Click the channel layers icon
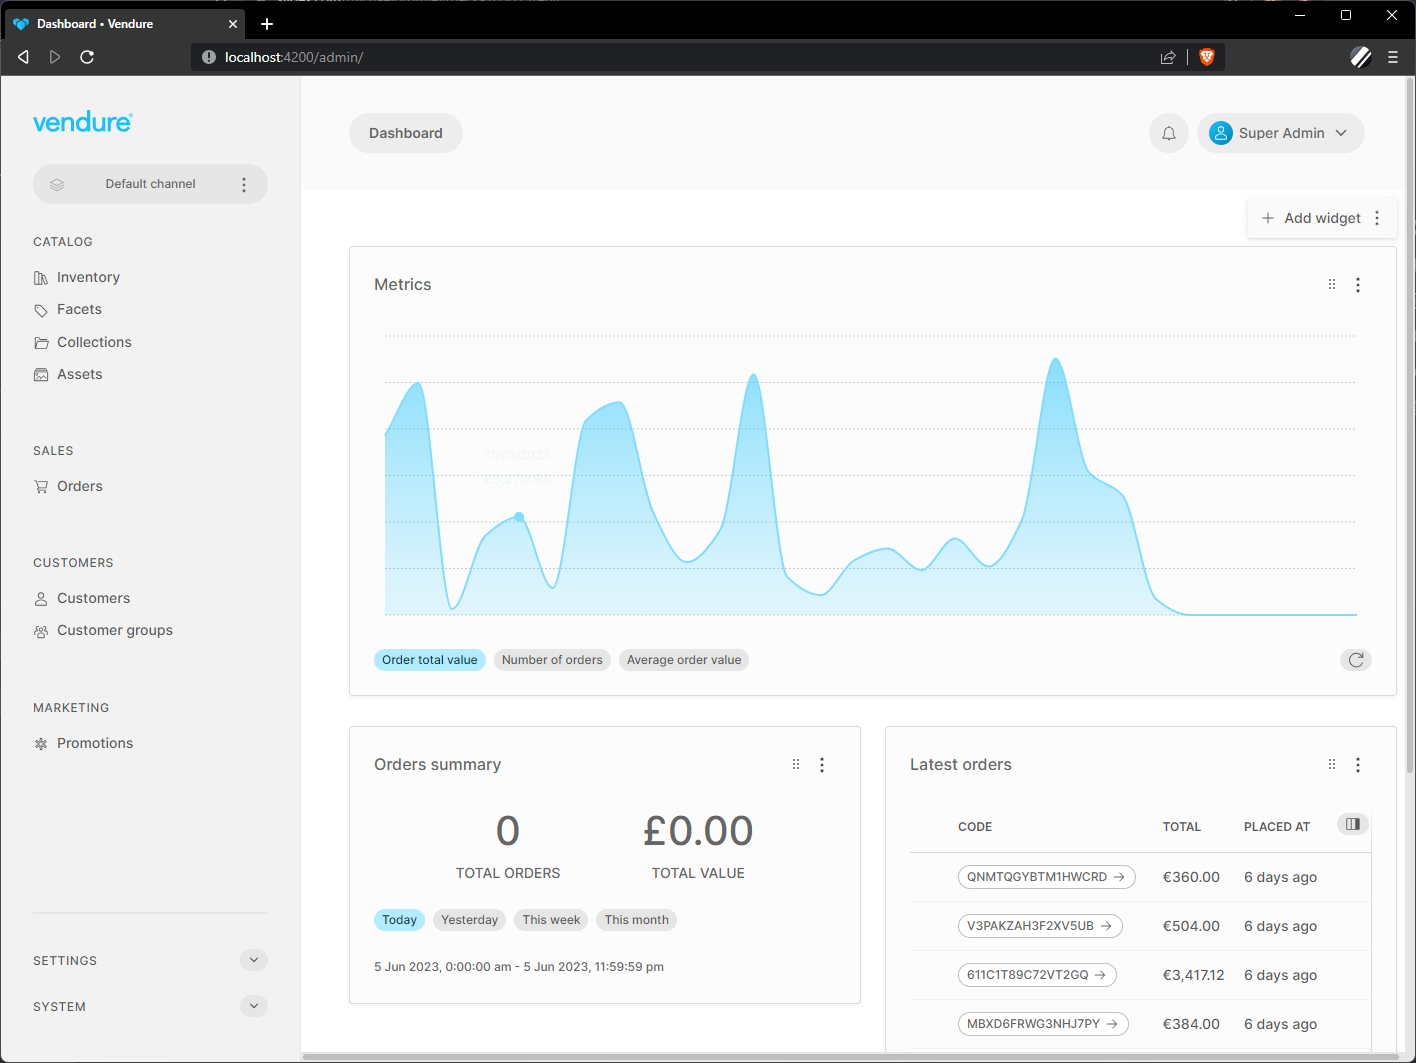This screenshot has width=1416, height=1063. [x=57, y=184]
